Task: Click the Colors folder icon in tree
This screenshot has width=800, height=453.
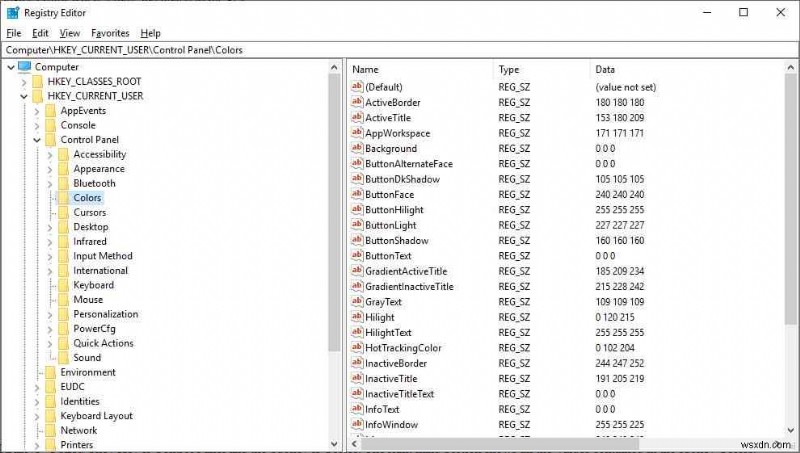Action: point(63,197)
